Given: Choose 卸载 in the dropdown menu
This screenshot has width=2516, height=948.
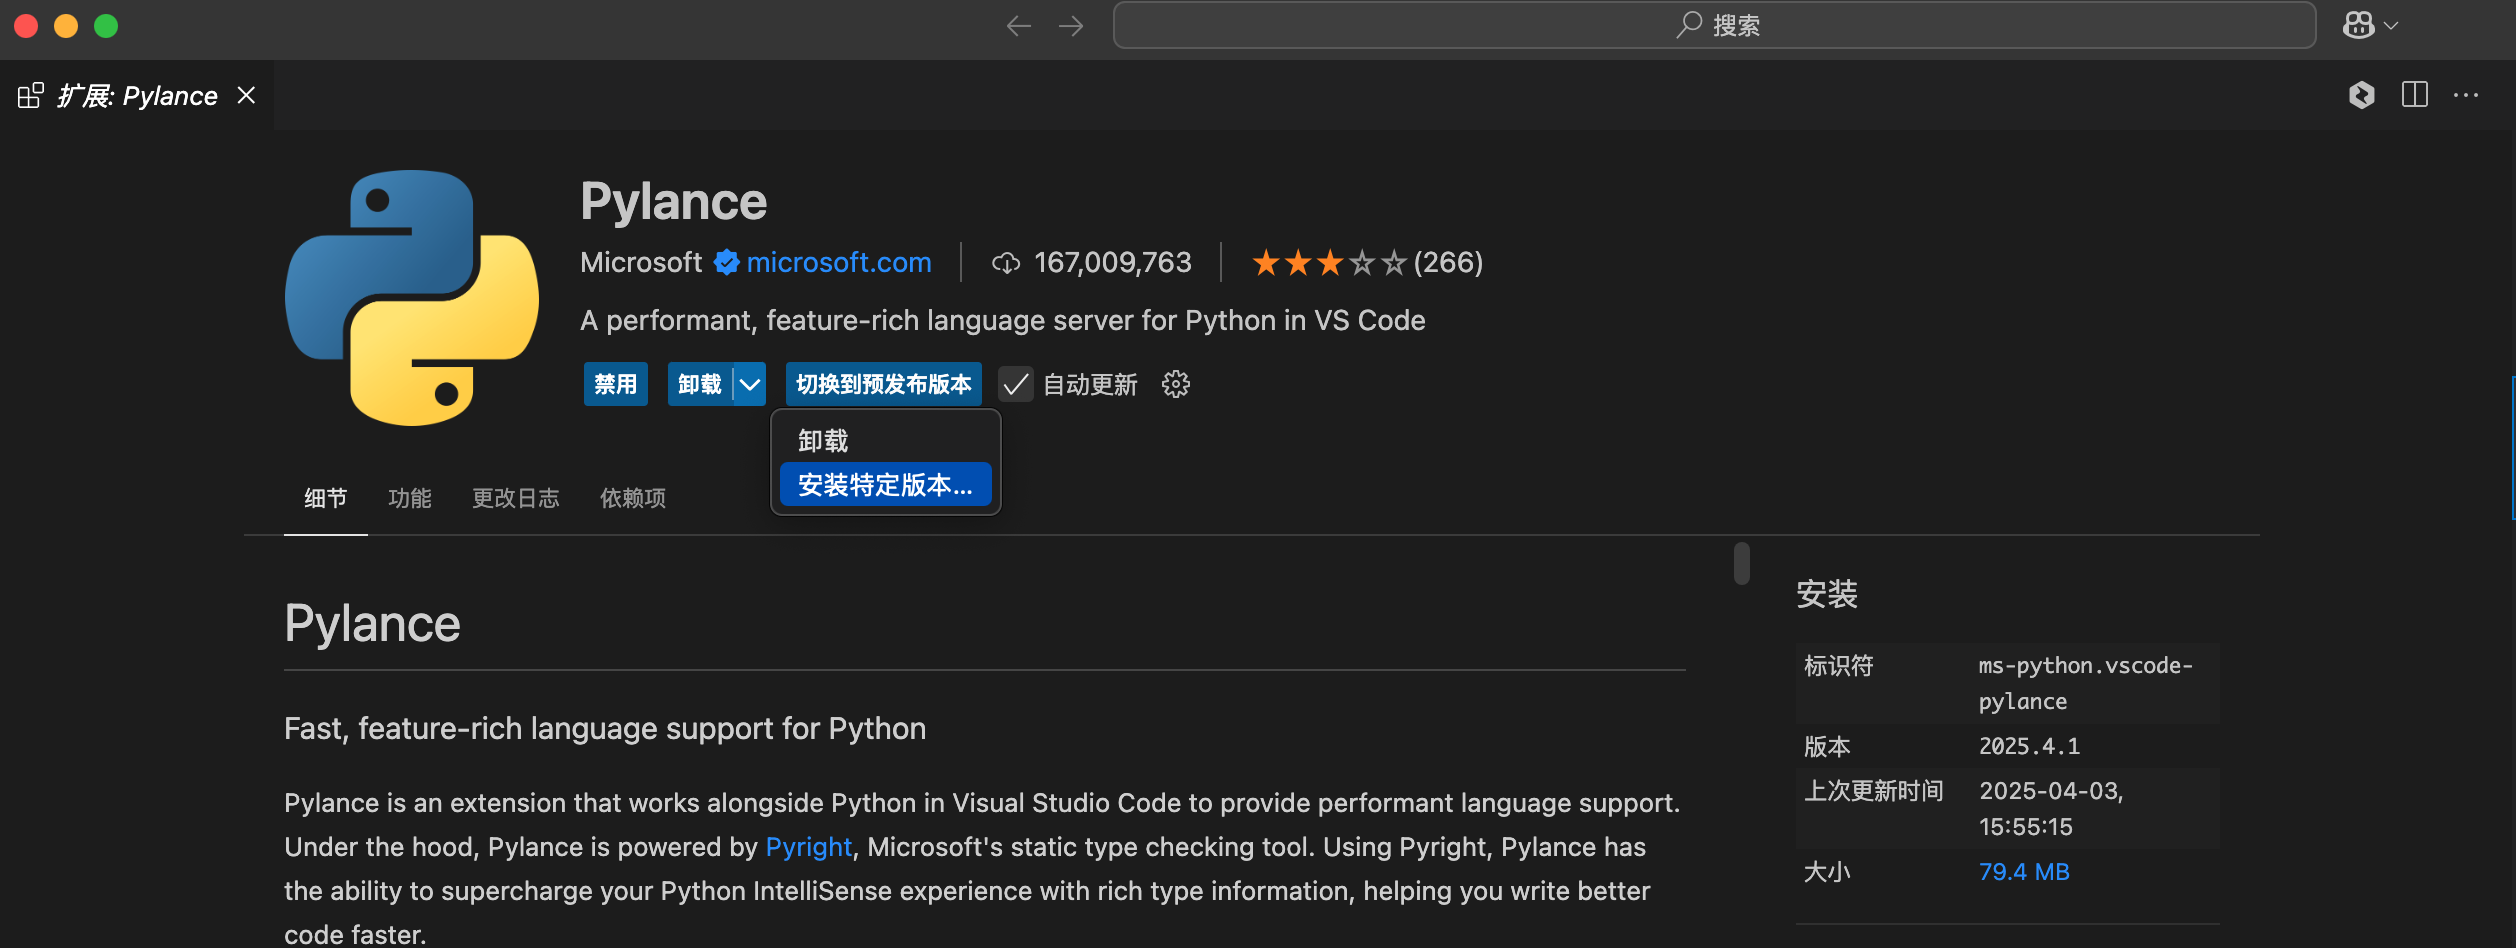Looking at the screenshot, I should click(x=823, y=441).
